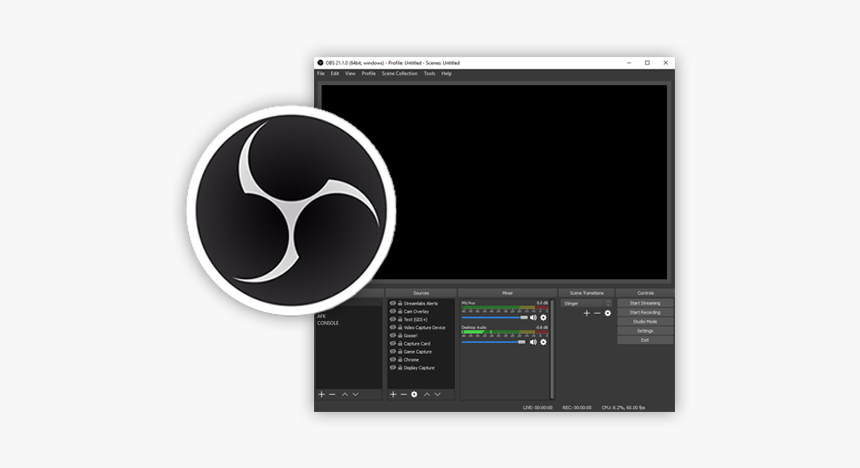Image resolution: width=860 pixels, height=468 pixels.
Task: Remove selected source with minus icon
Action: pyautogui.click(x=404, y=394)
